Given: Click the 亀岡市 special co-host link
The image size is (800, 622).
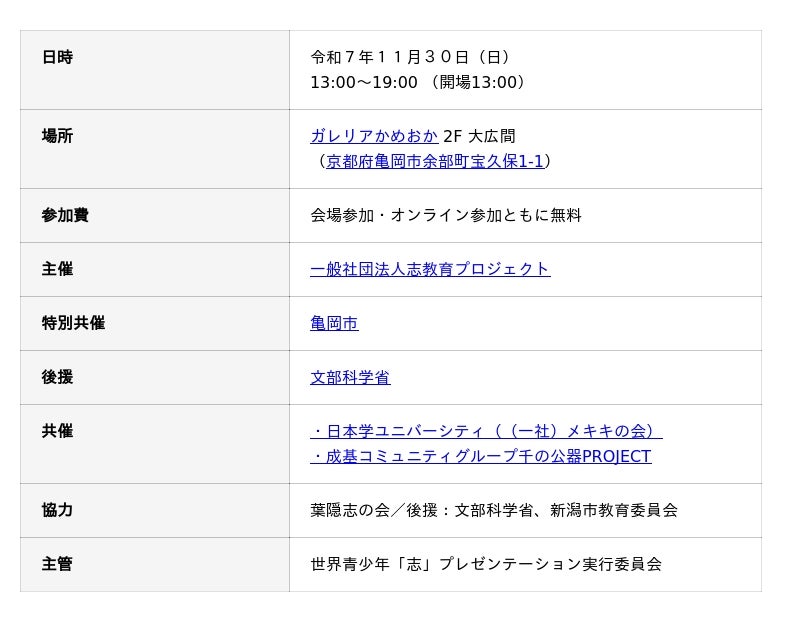Looking at the screenshot, I should pos(334,323).
